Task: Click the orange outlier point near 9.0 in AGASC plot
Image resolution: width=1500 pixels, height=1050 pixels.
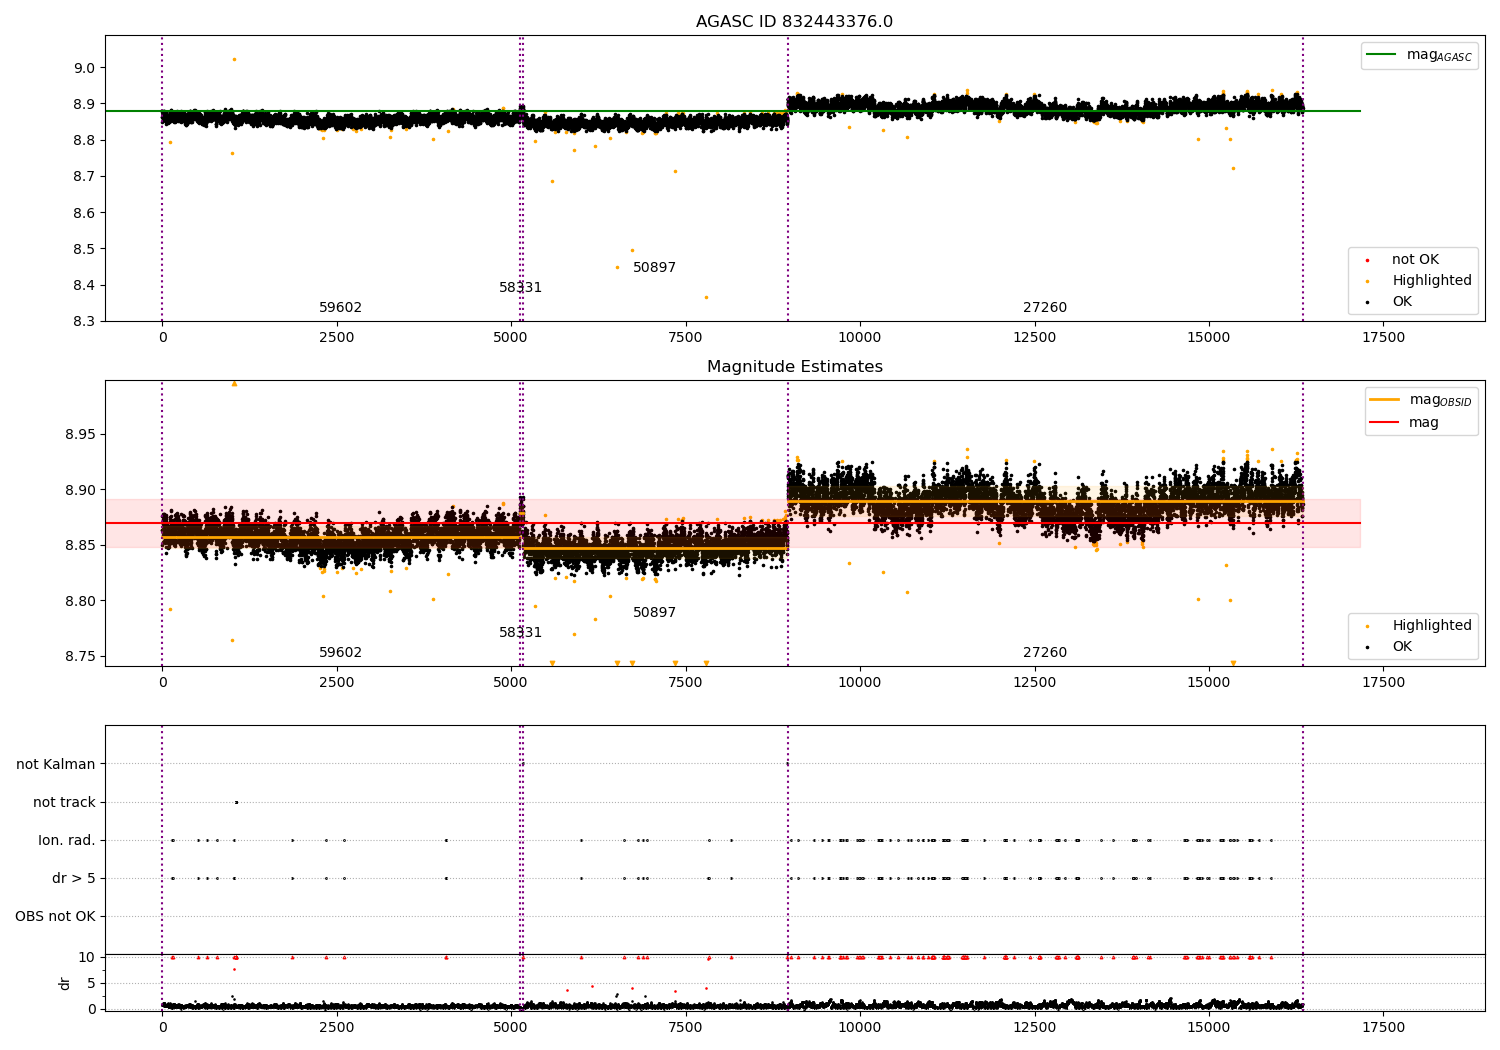Action: [x=234, y=59]
